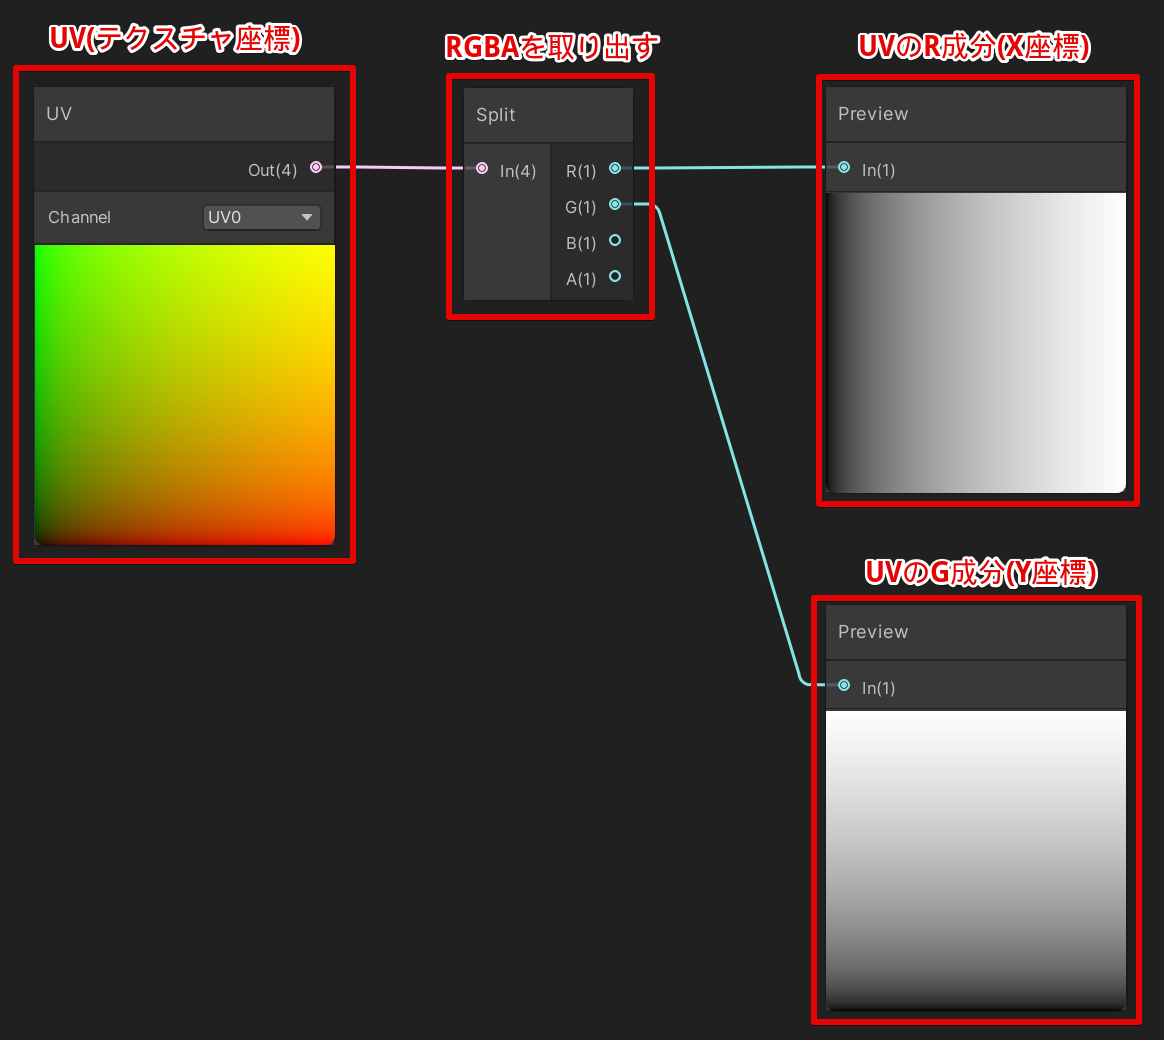Select the G(1) output port on Split
Viewport: 1164px width, 1040px height.
[x=614, y=204]
